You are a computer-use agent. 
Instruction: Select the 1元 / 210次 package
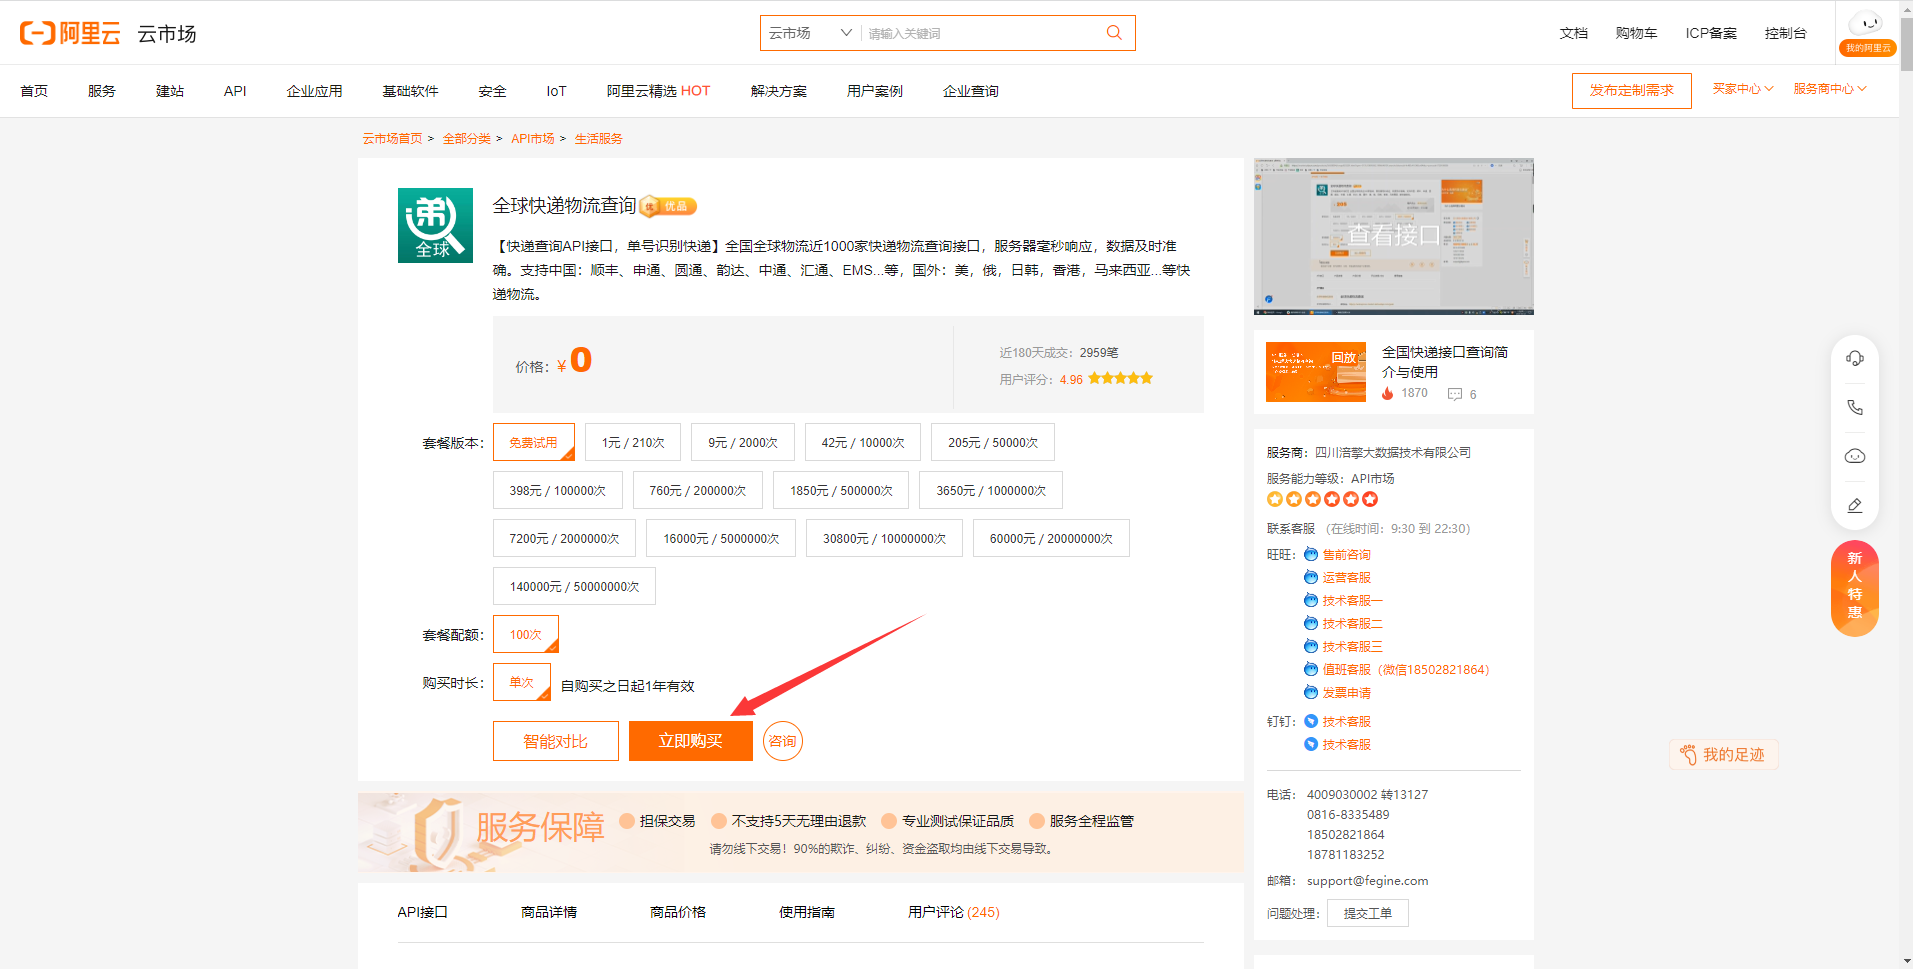pos(633,442)
